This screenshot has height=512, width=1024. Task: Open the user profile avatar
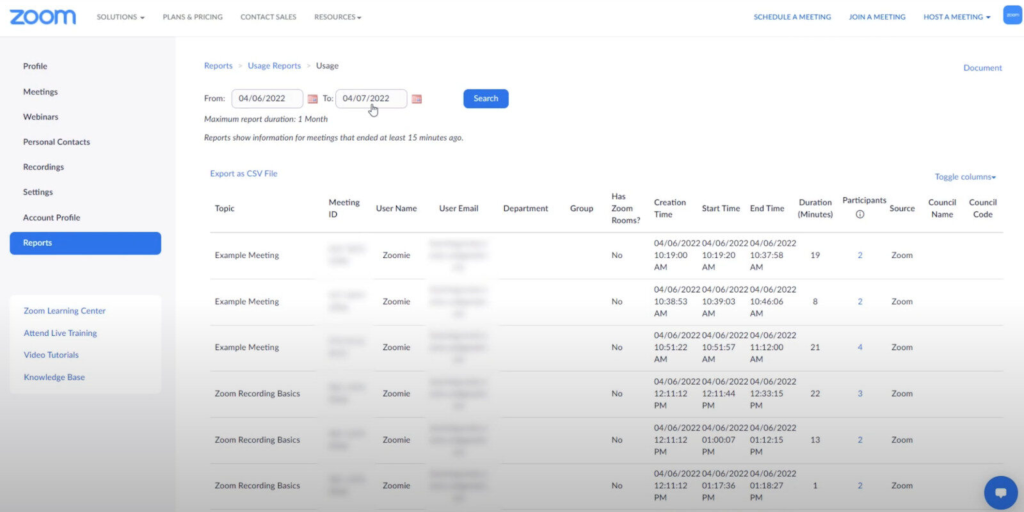(x=1011, y=17)
